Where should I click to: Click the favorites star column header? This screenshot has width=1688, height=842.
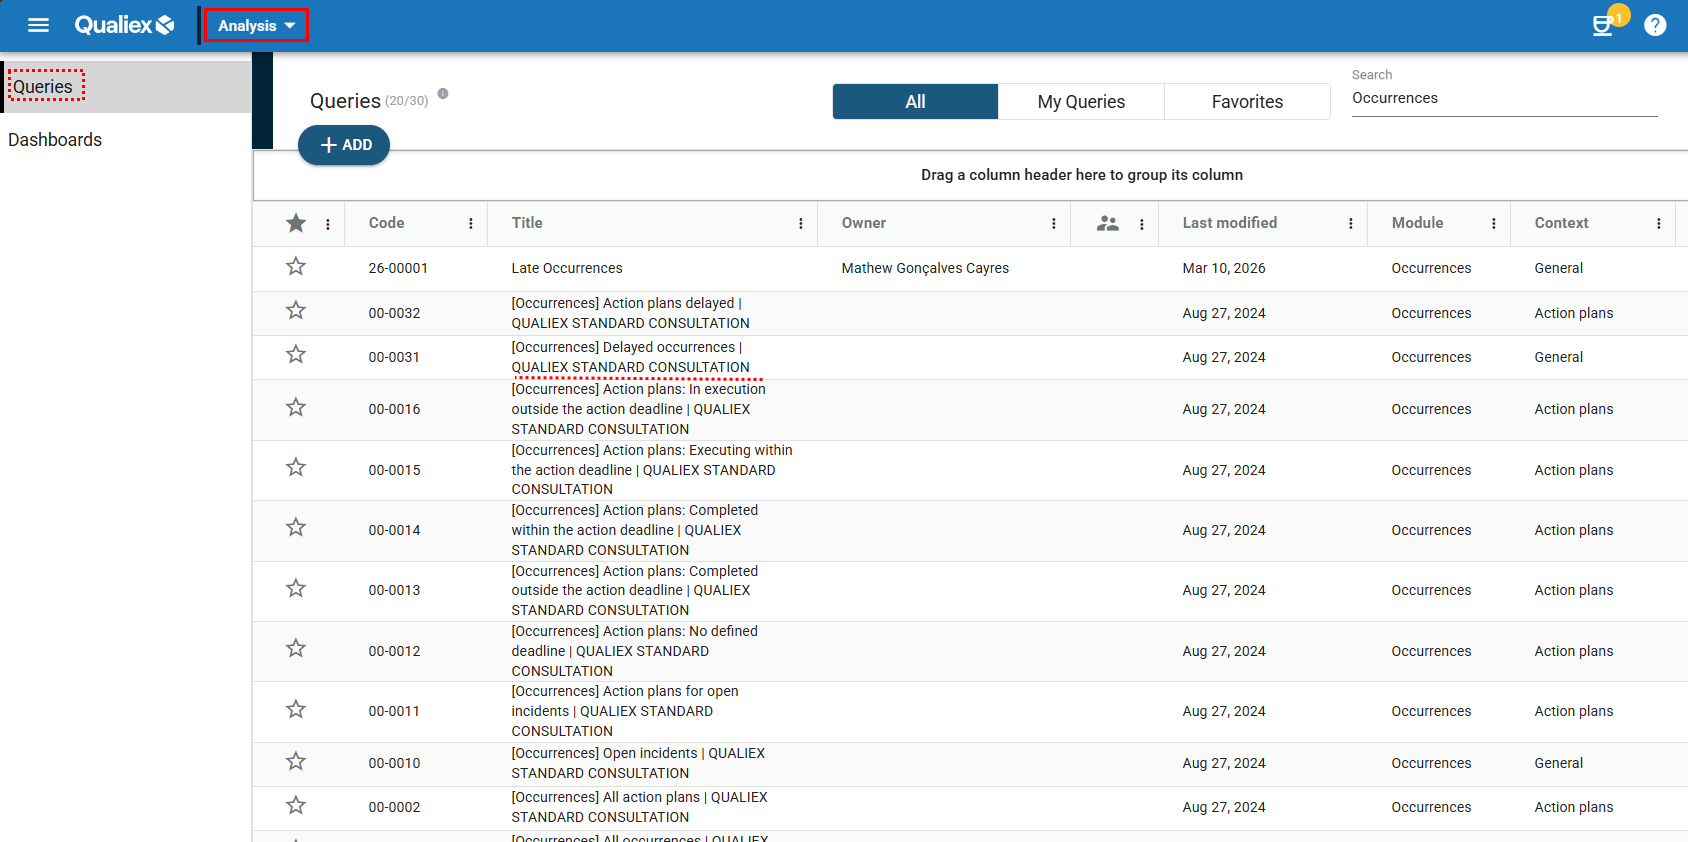tap(296, 223)
